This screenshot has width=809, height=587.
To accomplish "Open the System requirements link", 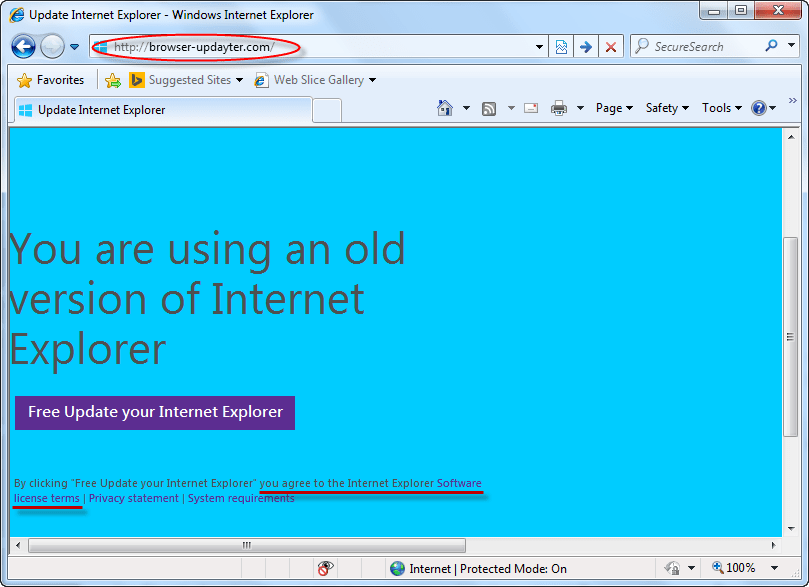I will click(x=241, y=498).
